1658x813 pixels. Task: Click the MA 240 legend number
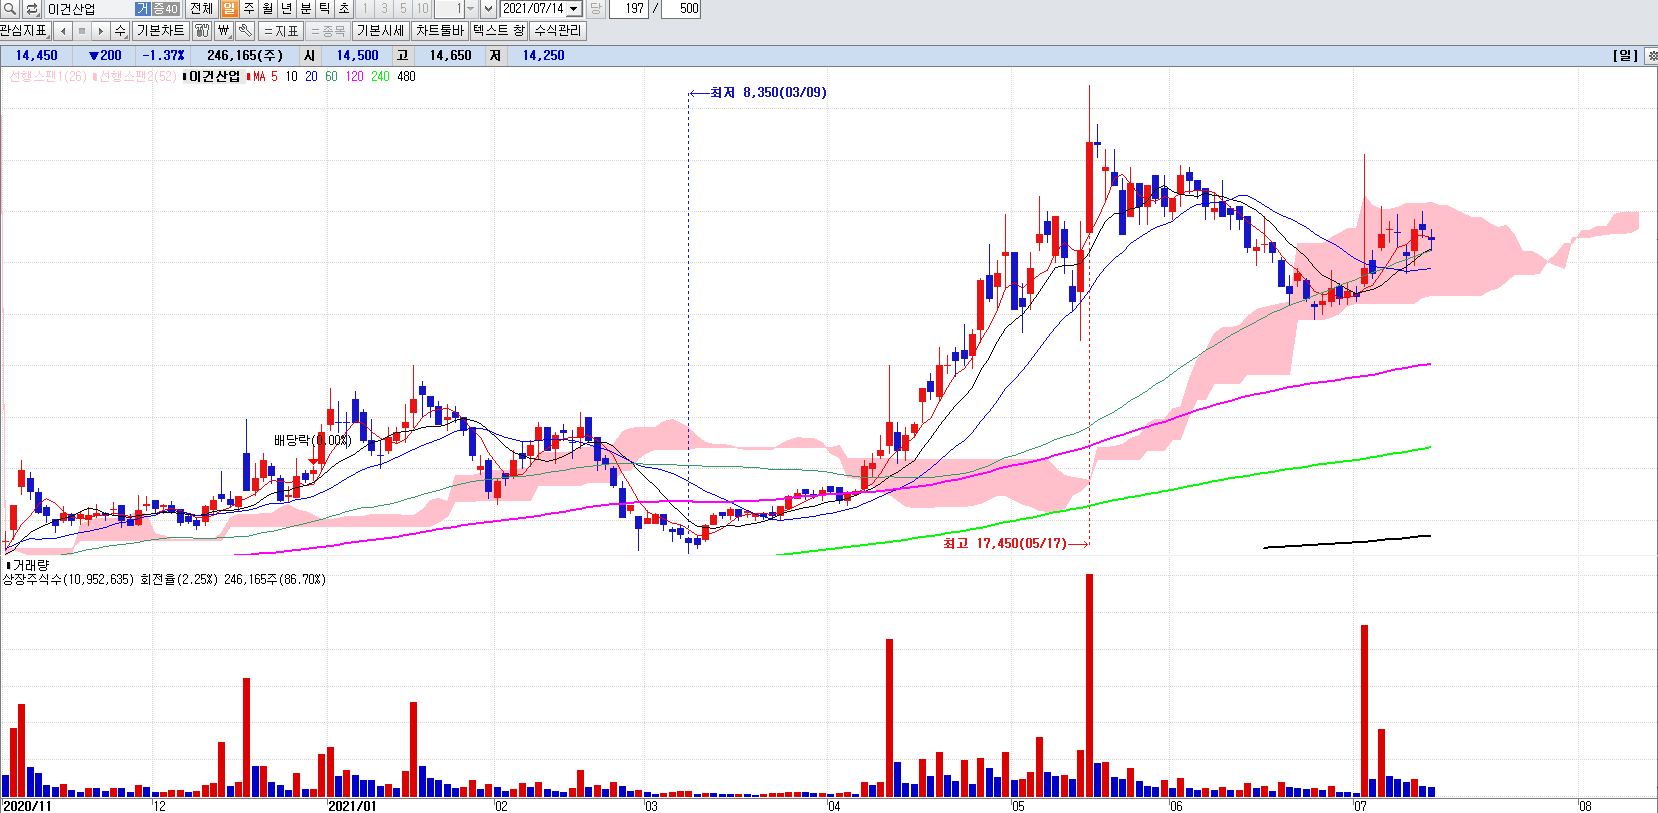point(380,77)
